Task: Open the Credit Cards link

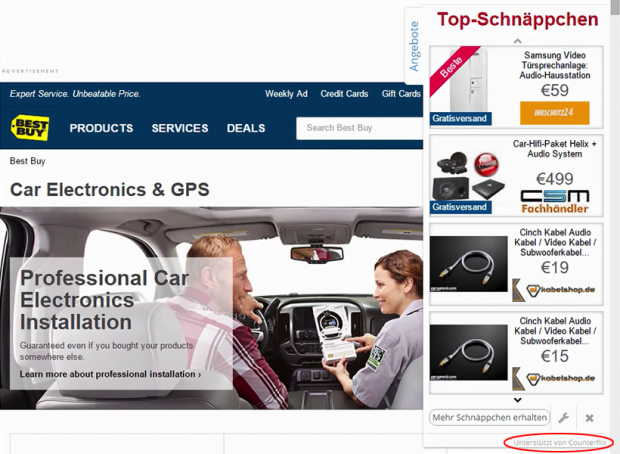Action: click(344, 94)
